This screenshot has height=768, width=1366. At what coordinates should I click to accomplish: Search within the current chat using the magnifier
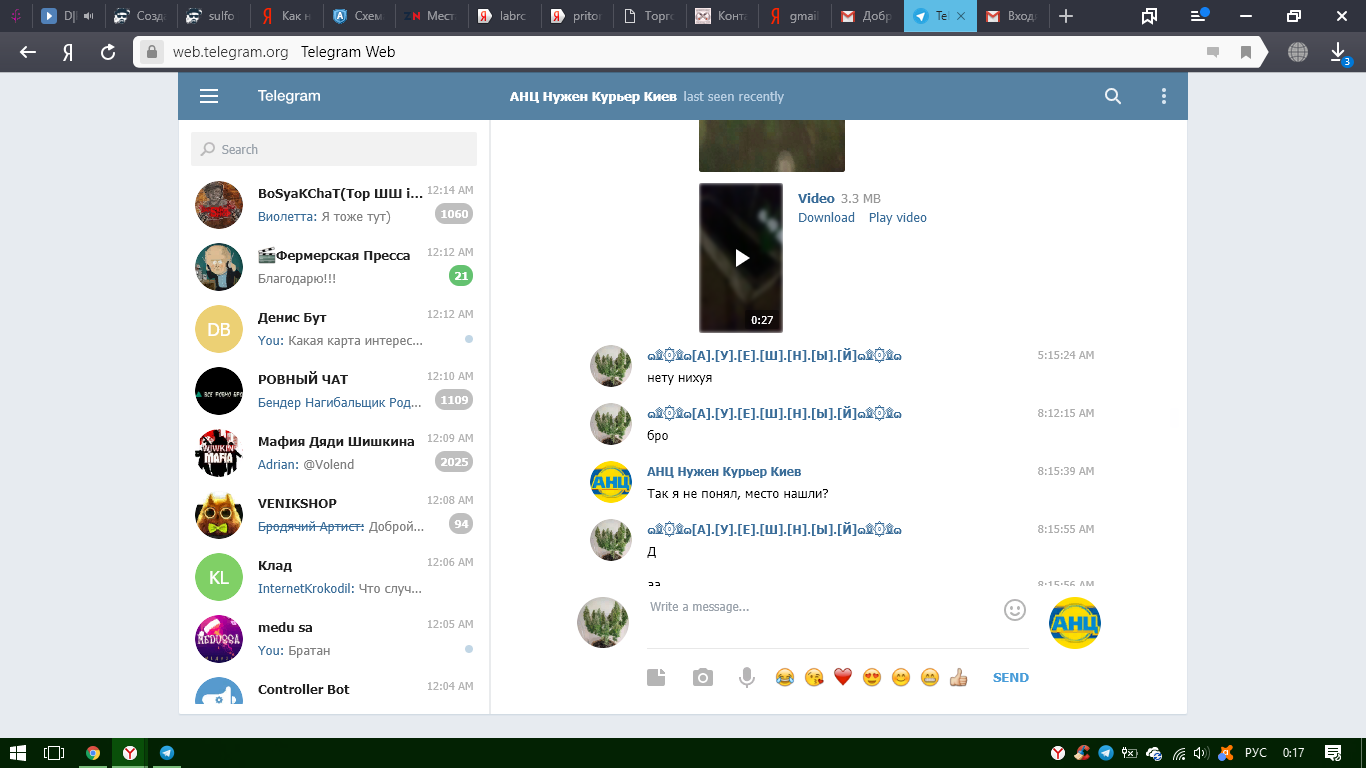tap(1113, 96)
